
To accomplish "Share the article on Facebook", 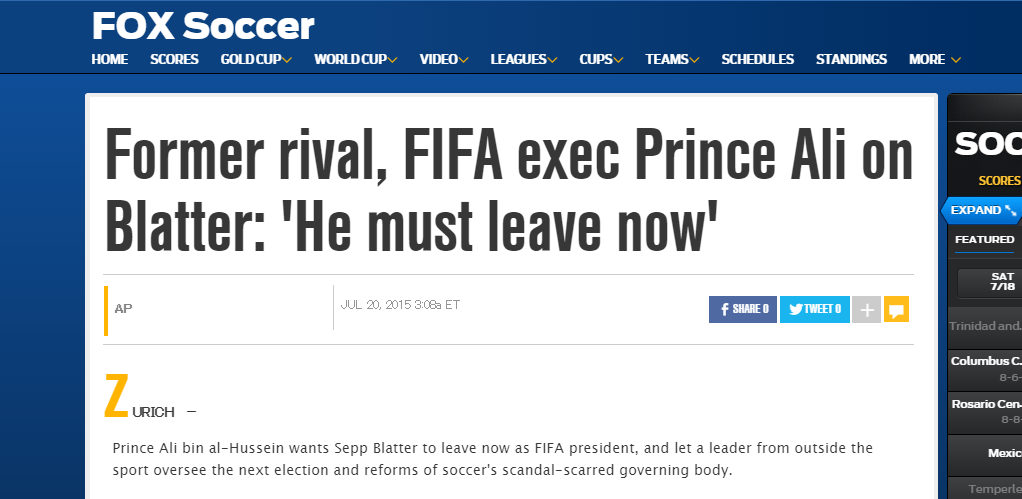I will 742,309.
